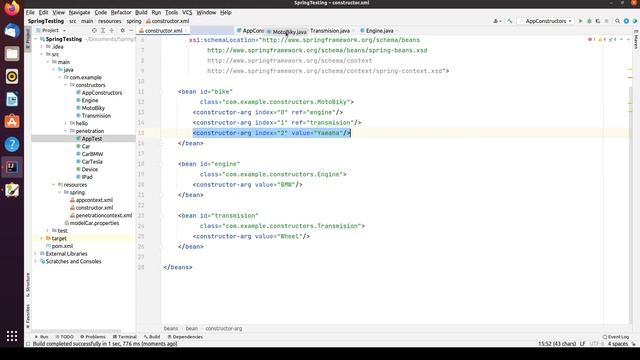Open penetrationcontext.xml in the tree
Image resolution: width=640 pixels, height=360 pixels.
[x=104, y=215]
